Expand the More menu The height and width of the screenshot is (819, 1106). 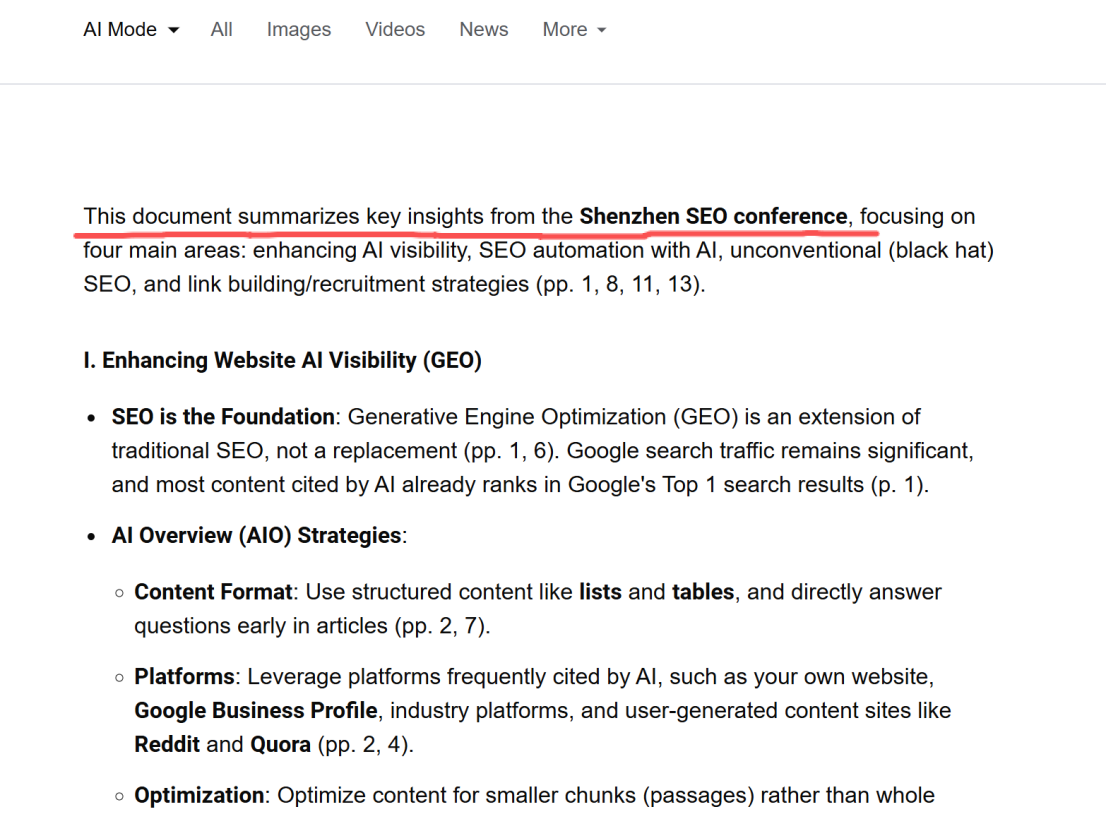pyautogui.click(x=574, y=30)
